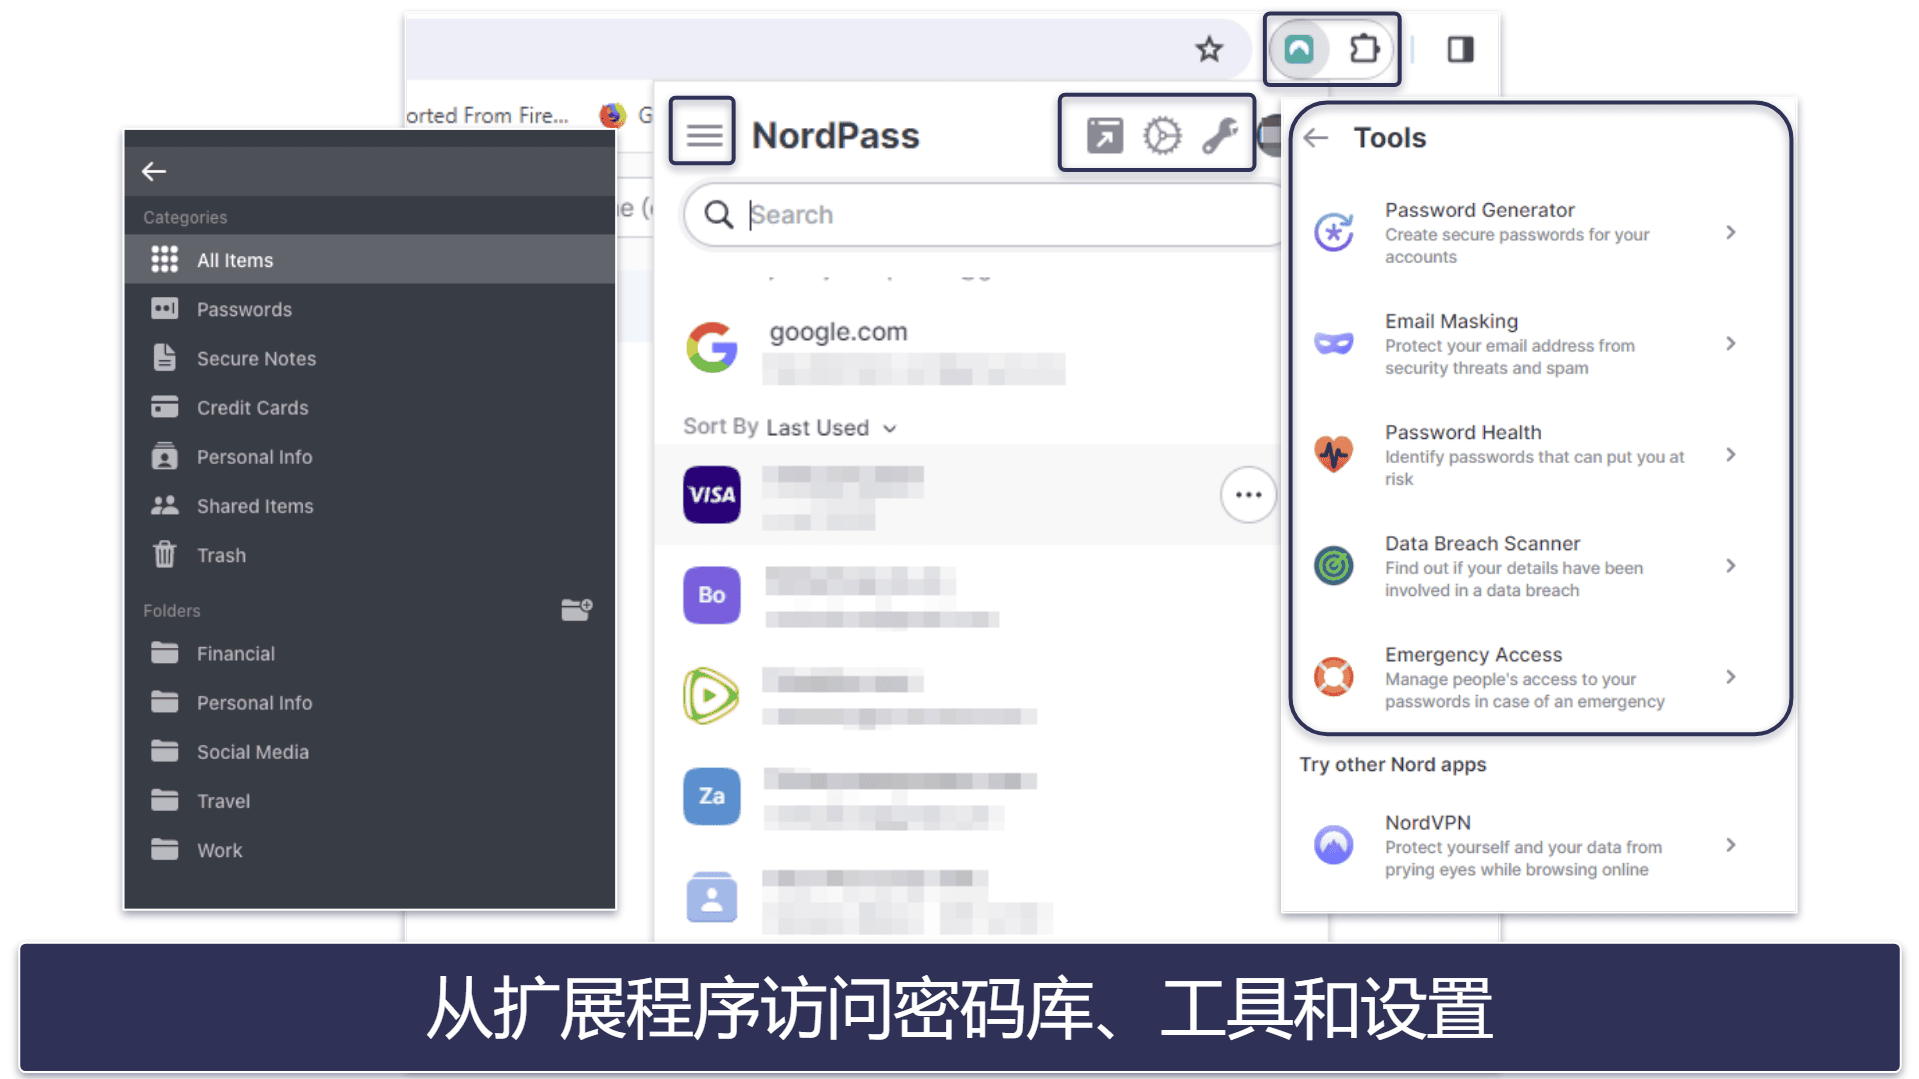Expand Password Health chevron
This screenshot has height=1079, width=1919.
(1731, 454)
